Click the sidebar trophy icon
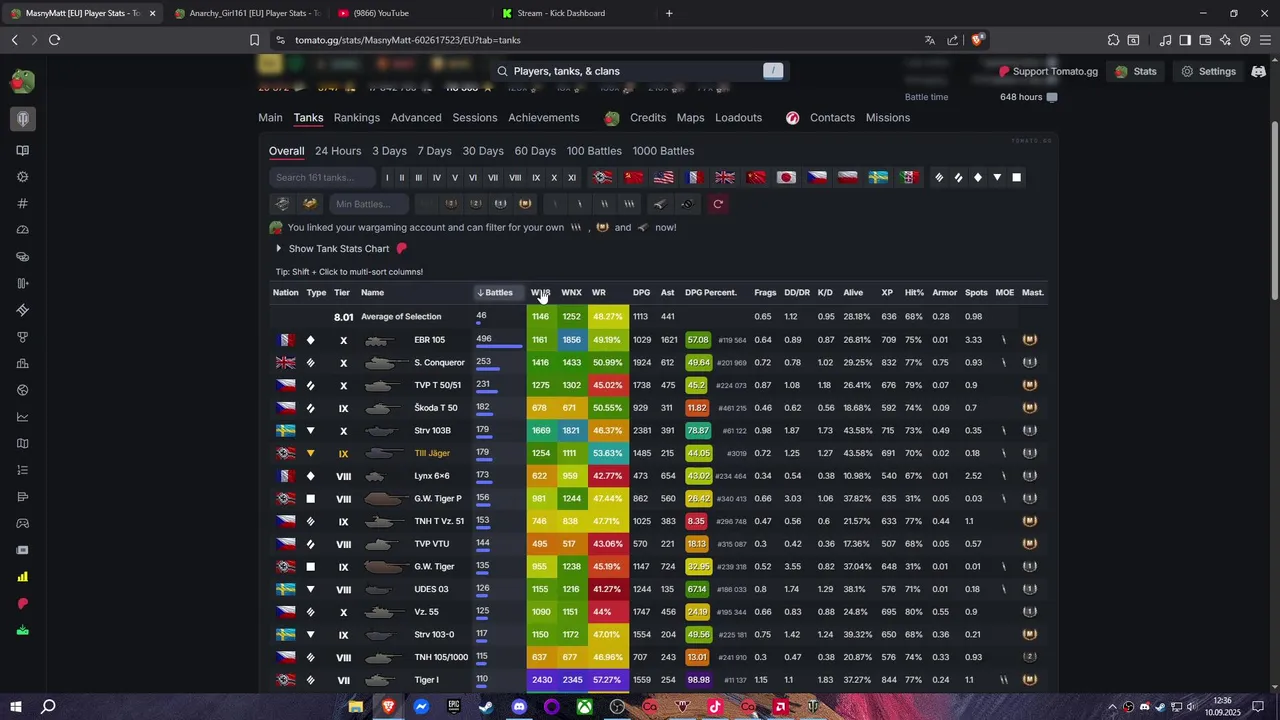This screenshot has height=720, width=1280. point(22,337)
